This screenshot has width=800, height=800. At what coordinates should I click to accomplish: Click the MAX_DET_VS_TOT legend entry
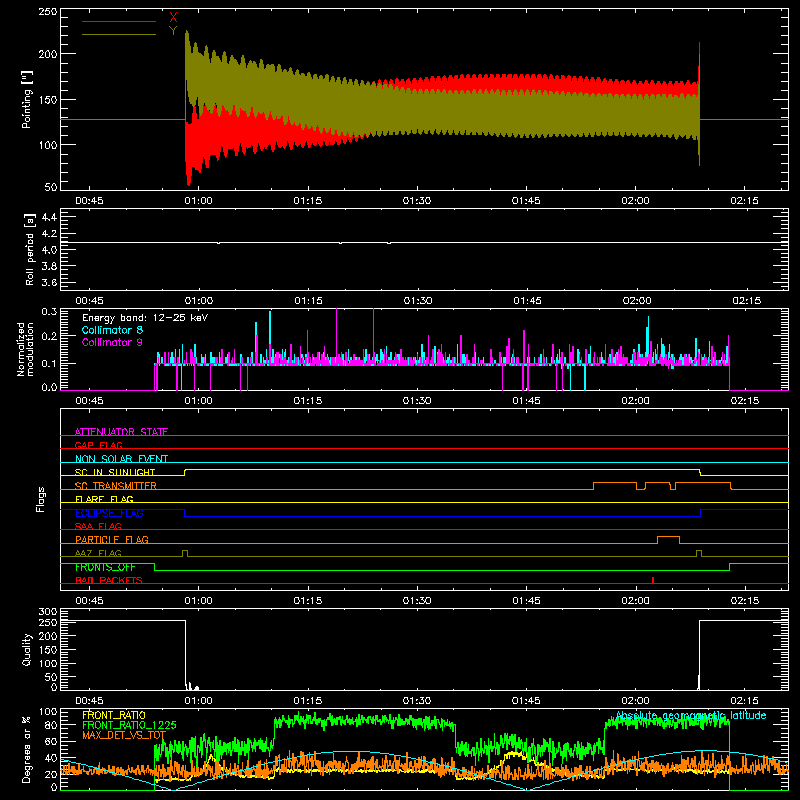pos(124,735)
